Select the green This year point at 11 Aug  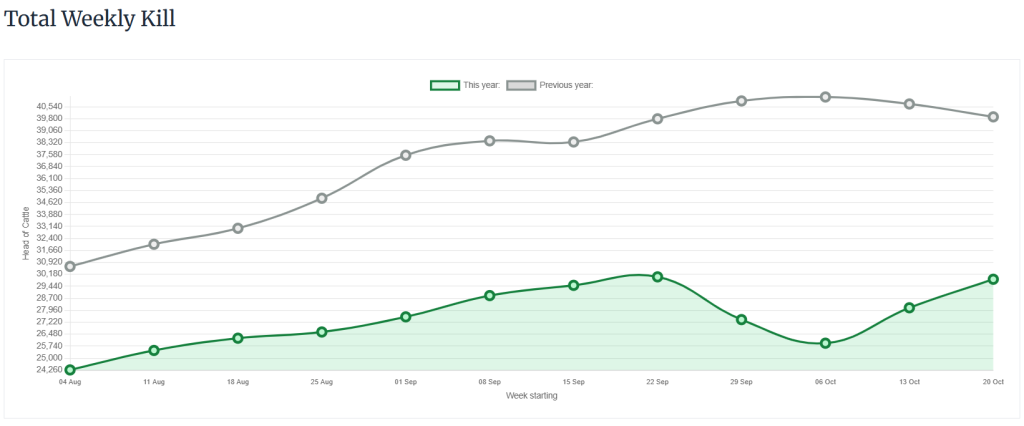pyautogui.click(x=154, y=350)
